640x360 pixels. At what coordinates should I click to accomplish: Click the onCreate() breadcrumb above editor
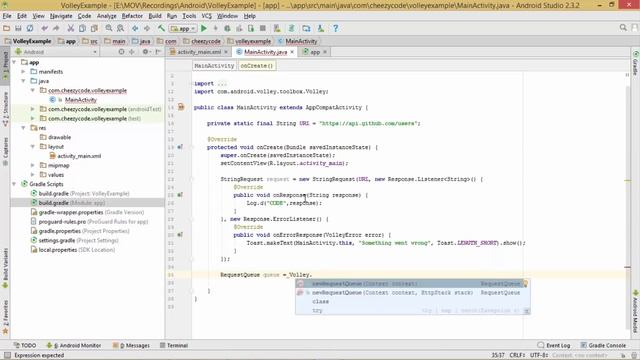(257, 65)
